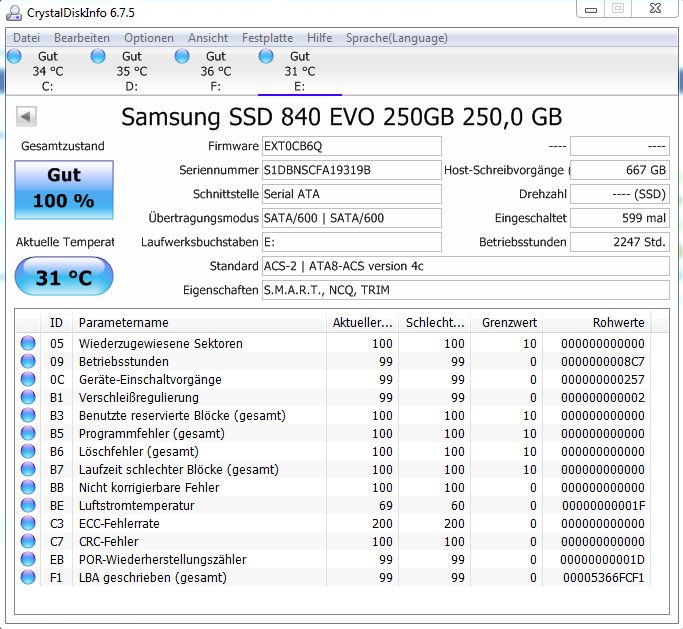The image size is (683, 629).
Task: Select drive C: status orb at 34 °C
Action: tap(14, 56)
